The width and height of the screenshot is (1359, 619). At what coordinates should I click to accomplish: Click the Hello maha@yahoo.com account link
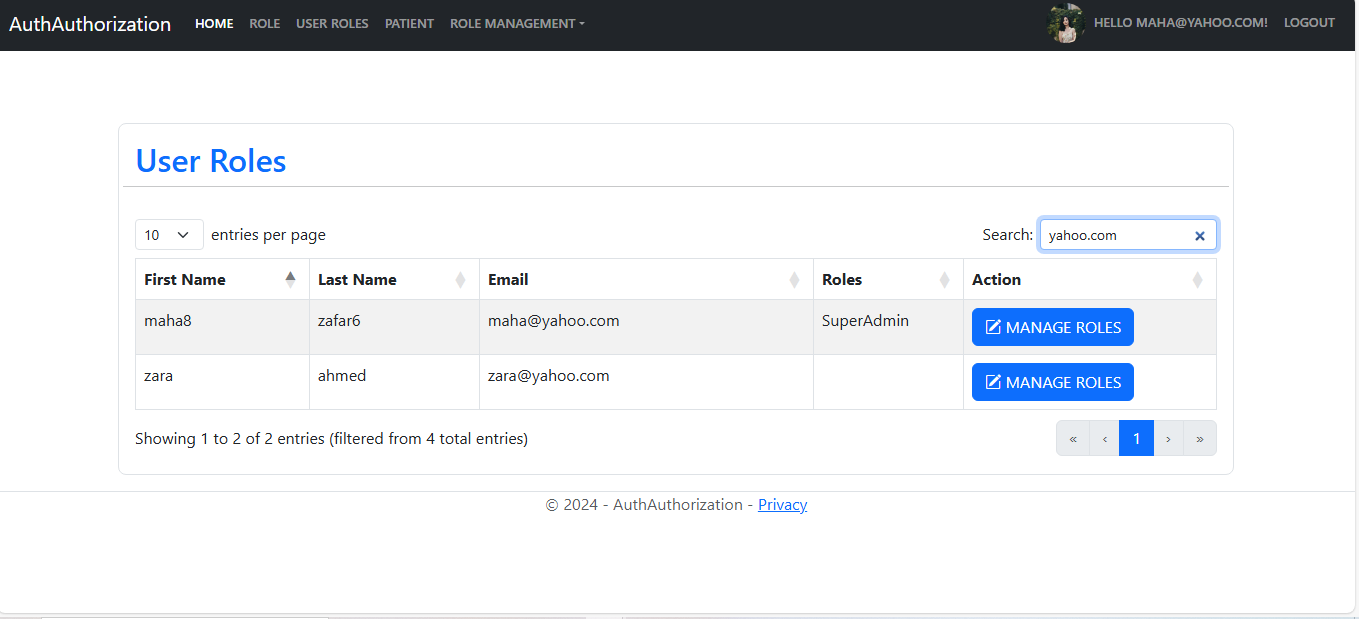pos(1181,23)
